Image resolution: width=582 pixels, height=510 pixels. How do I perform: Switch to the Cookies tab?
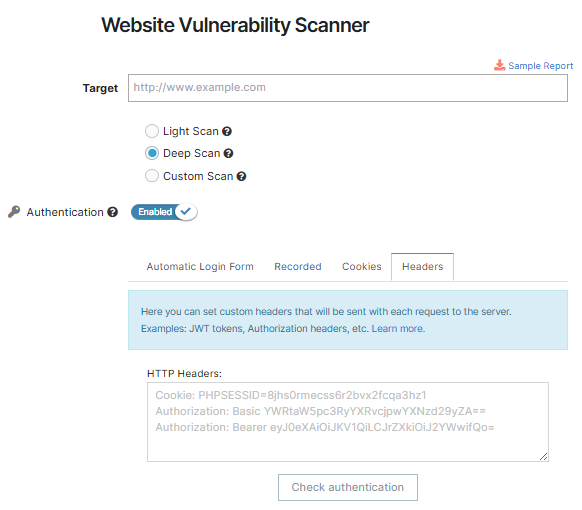tap(362, 267)
